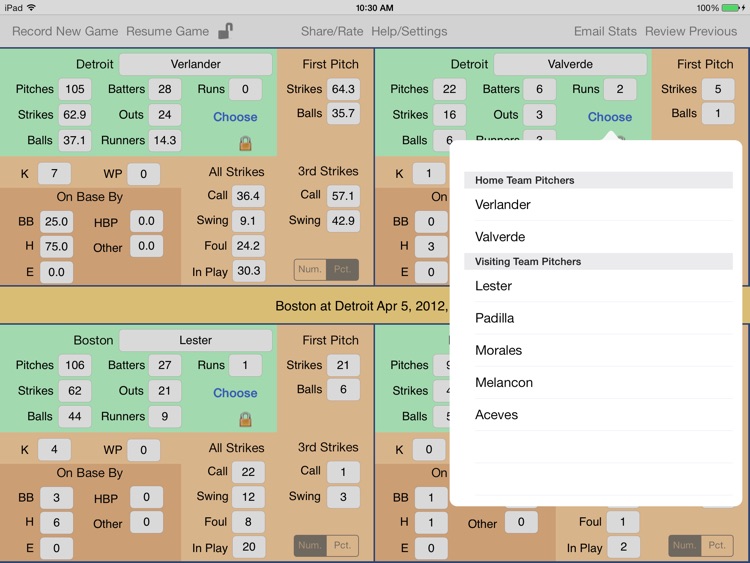
Task: Select Lester from Visiting Team Pitchers list
Action: (598, 286)
